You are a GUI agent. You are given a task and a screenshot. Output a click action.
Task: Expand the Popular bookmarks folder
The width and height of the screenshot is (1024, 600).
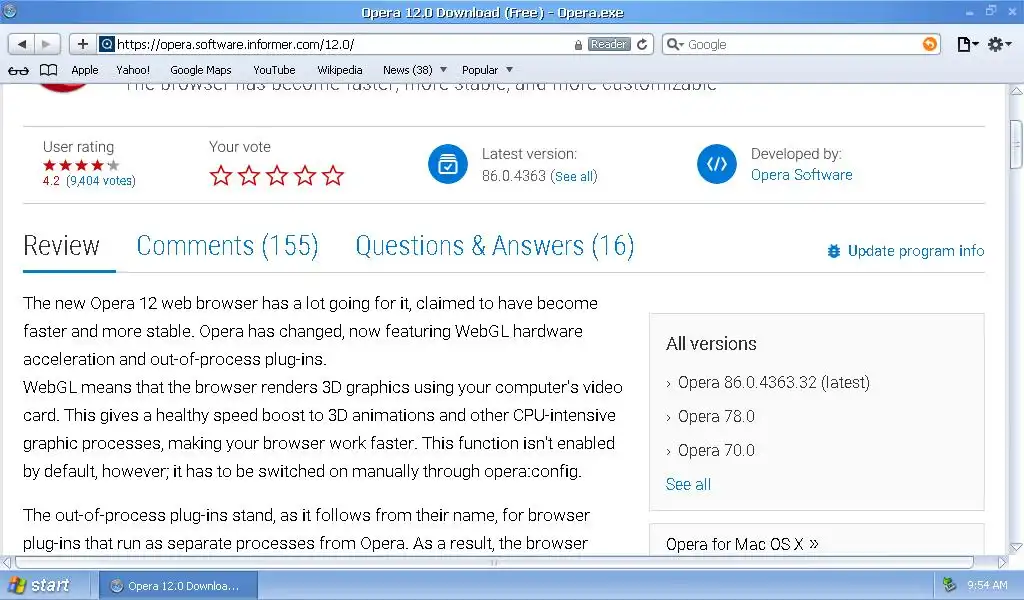point(487,70)
